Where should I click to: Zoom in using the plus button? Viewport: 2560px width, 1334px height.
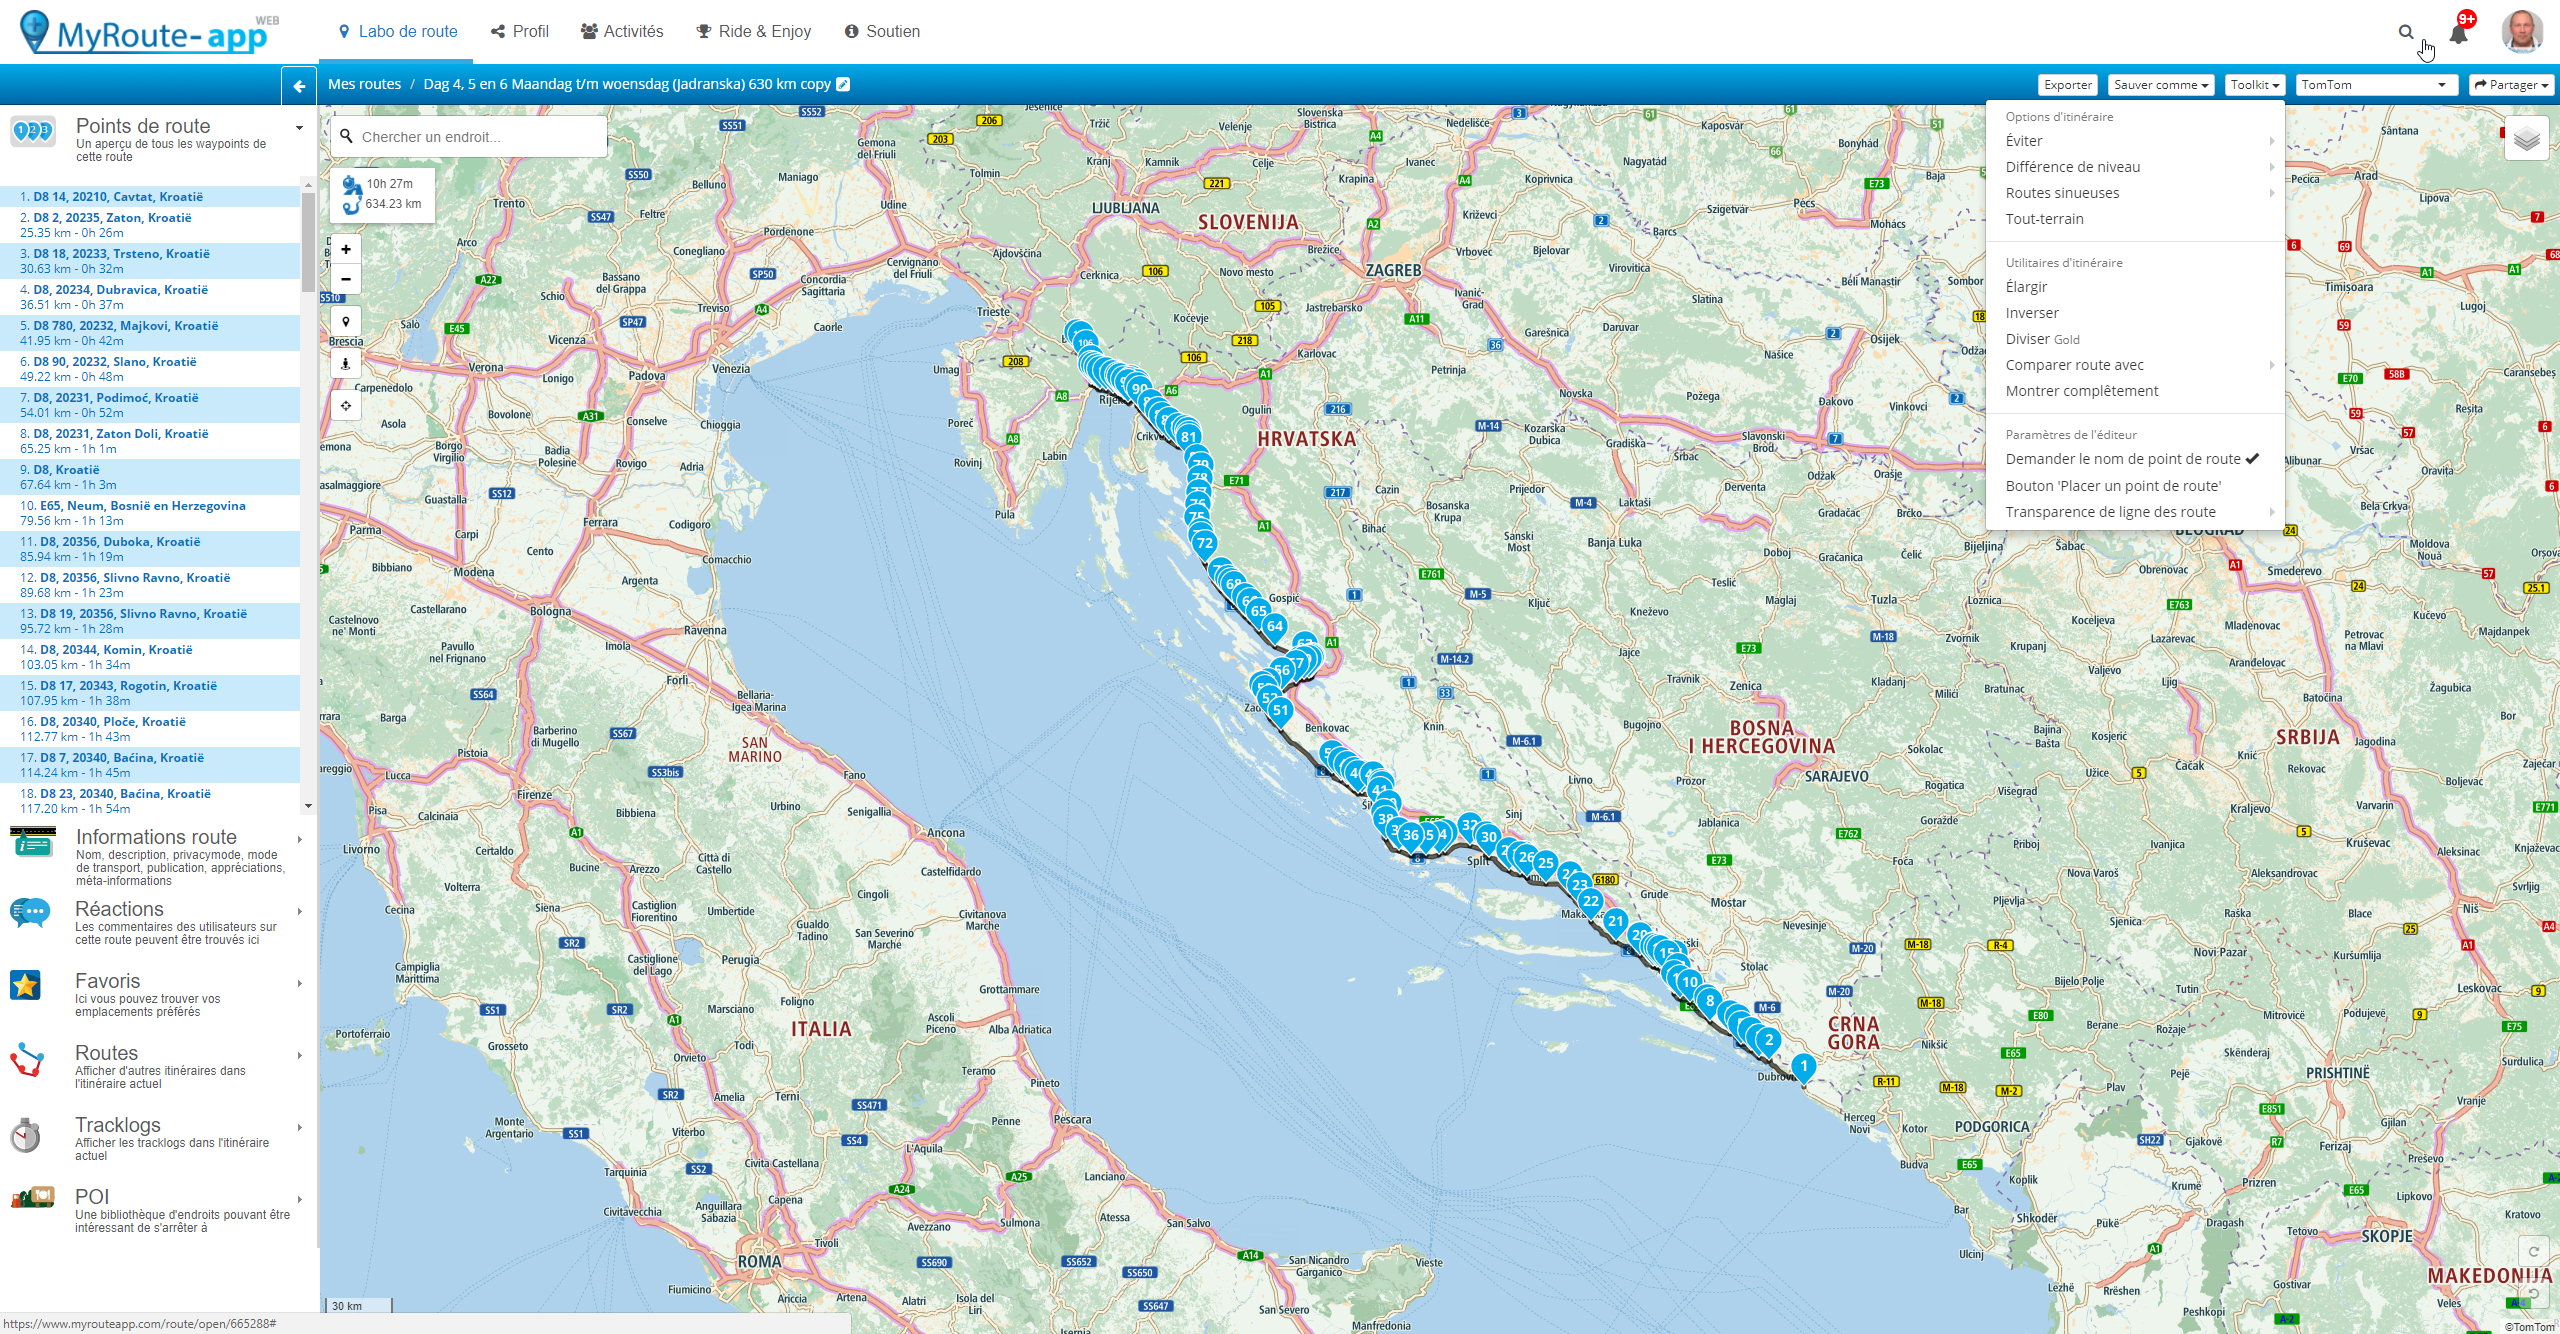point(346,249)
